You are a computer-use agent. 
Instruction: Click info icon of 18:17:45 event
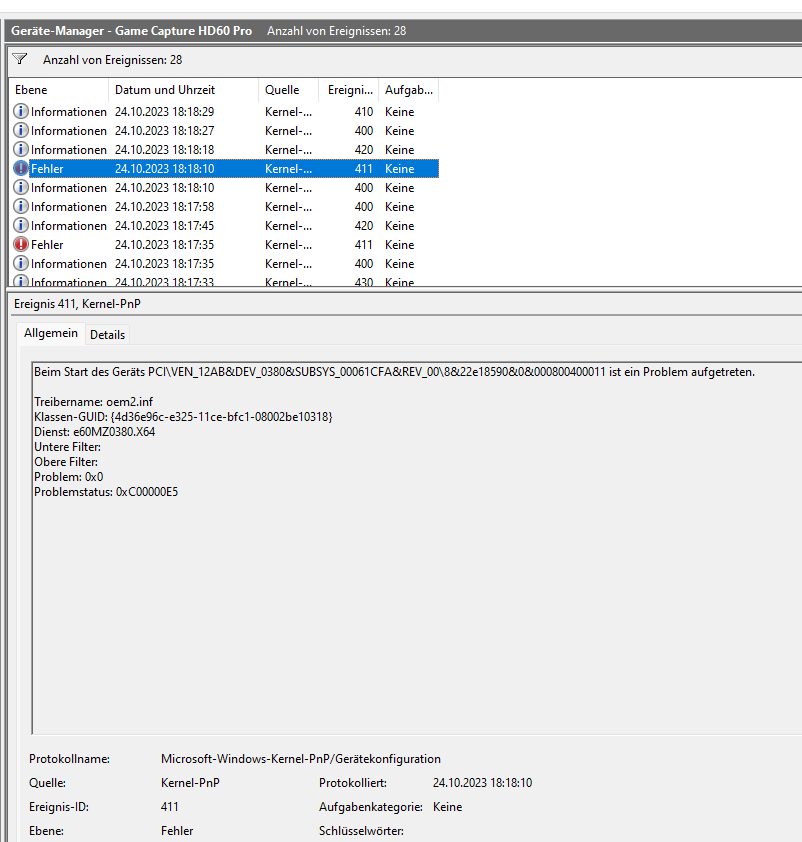point(20,226)
